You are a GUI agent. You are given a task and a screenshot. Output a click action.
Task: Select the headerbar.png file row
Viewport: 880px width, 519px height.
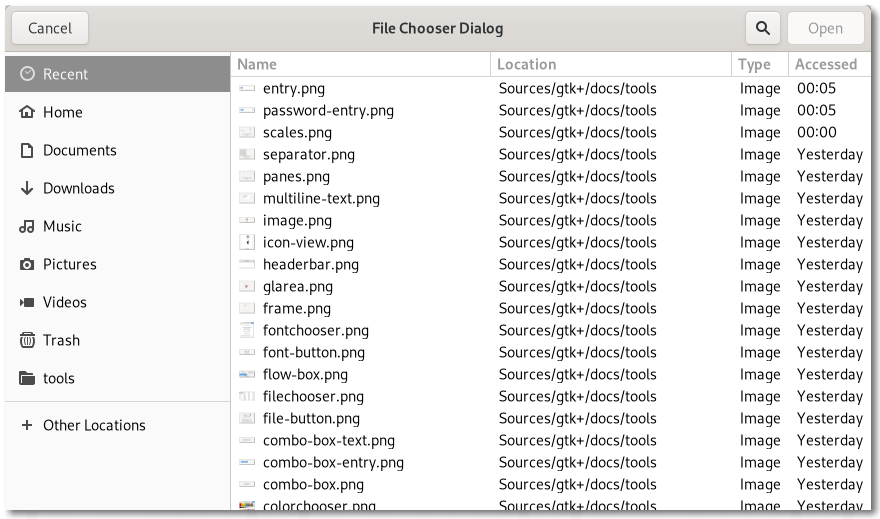coord(310,264)
